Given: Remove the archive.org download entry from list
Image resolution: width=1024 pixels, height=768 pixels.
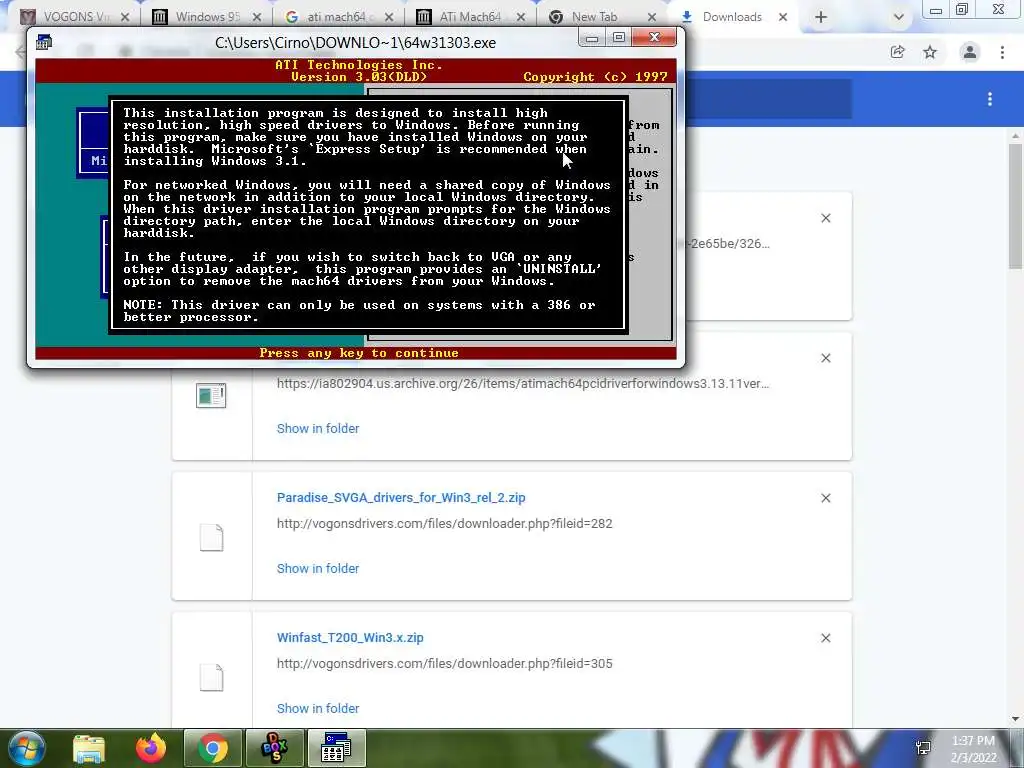Looking at the screenshot, I should click(826, 358).
